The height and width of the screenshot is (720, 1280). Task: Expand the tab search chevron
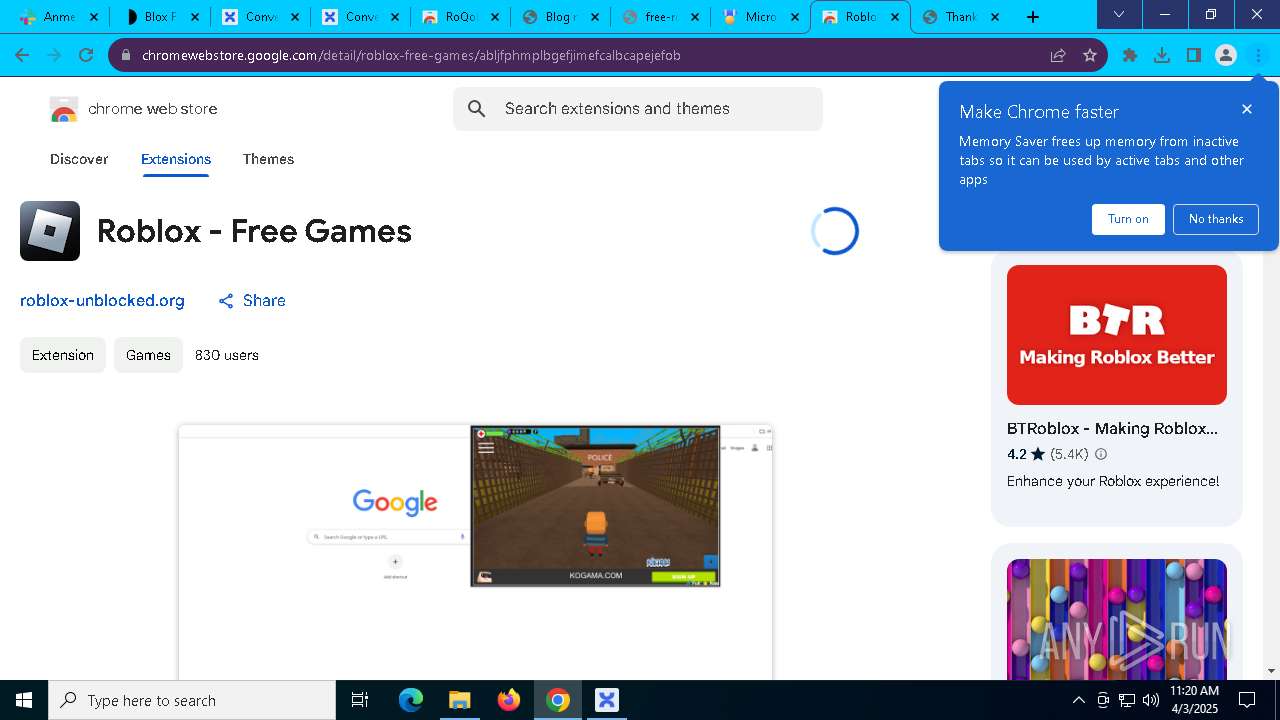[x=1119, y=15]
